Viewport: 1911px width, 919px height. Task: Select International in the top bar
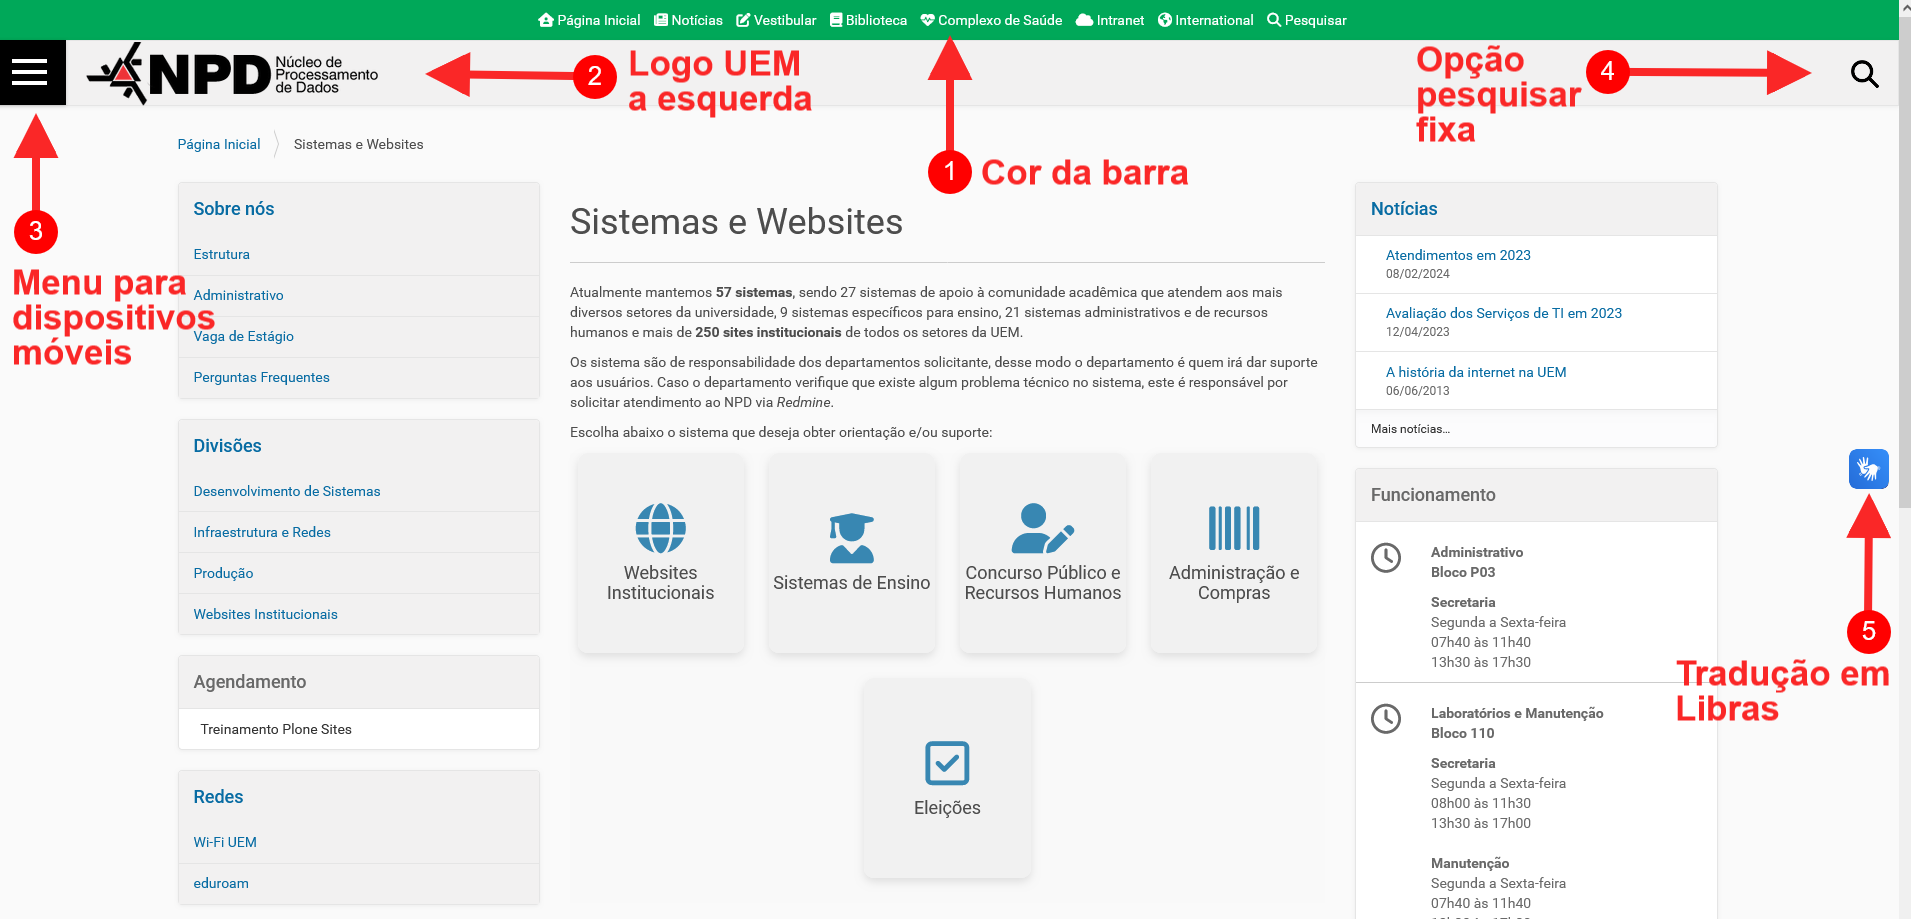[x=1205, y=19]
